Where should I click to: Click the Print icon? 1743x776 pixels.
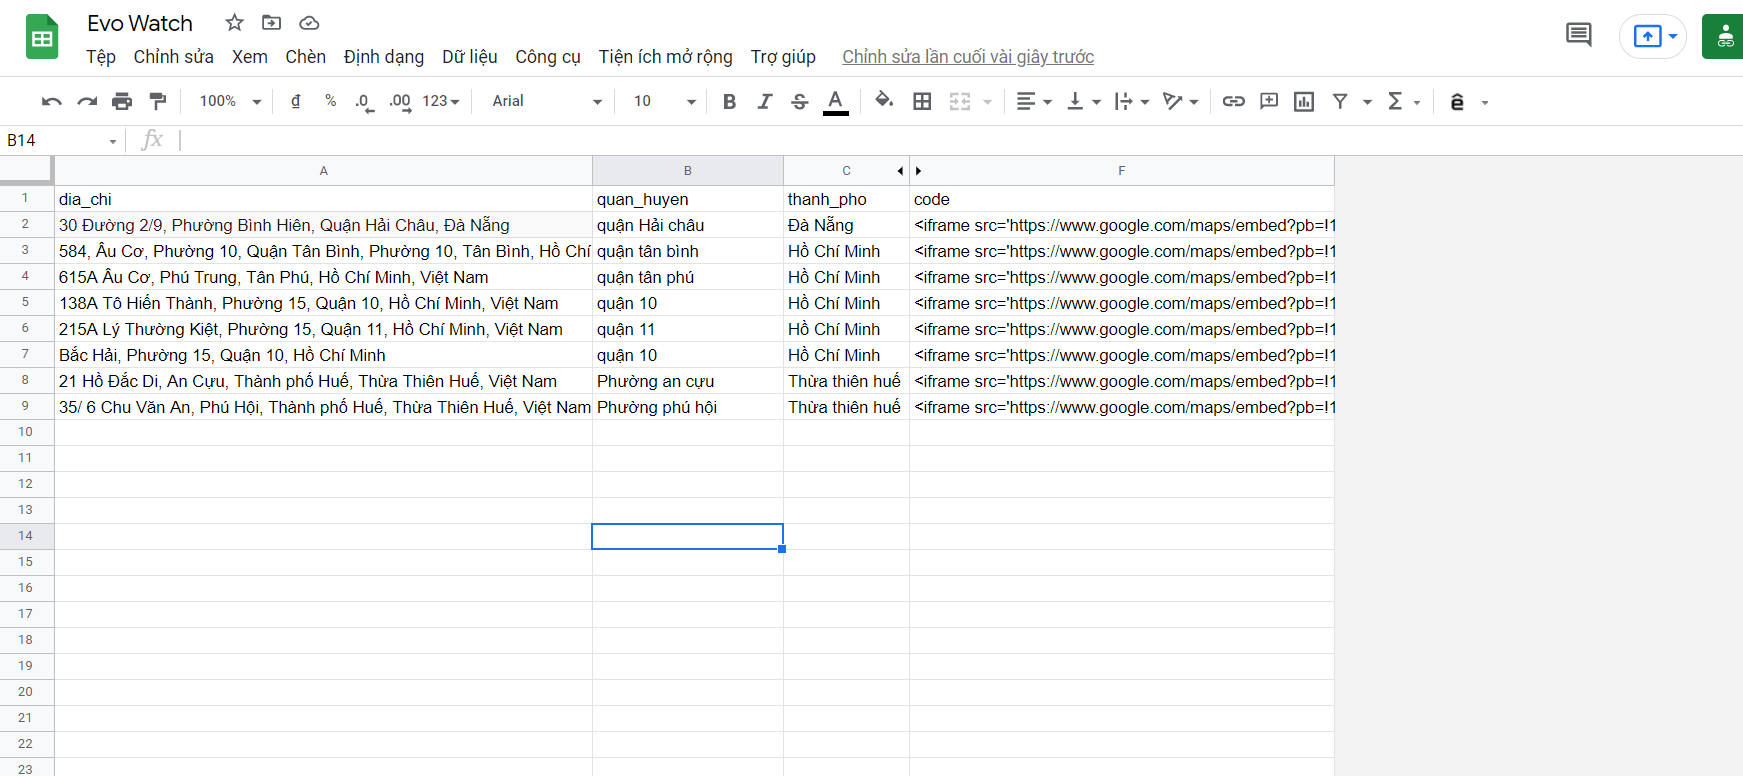[x=122, y=101]
